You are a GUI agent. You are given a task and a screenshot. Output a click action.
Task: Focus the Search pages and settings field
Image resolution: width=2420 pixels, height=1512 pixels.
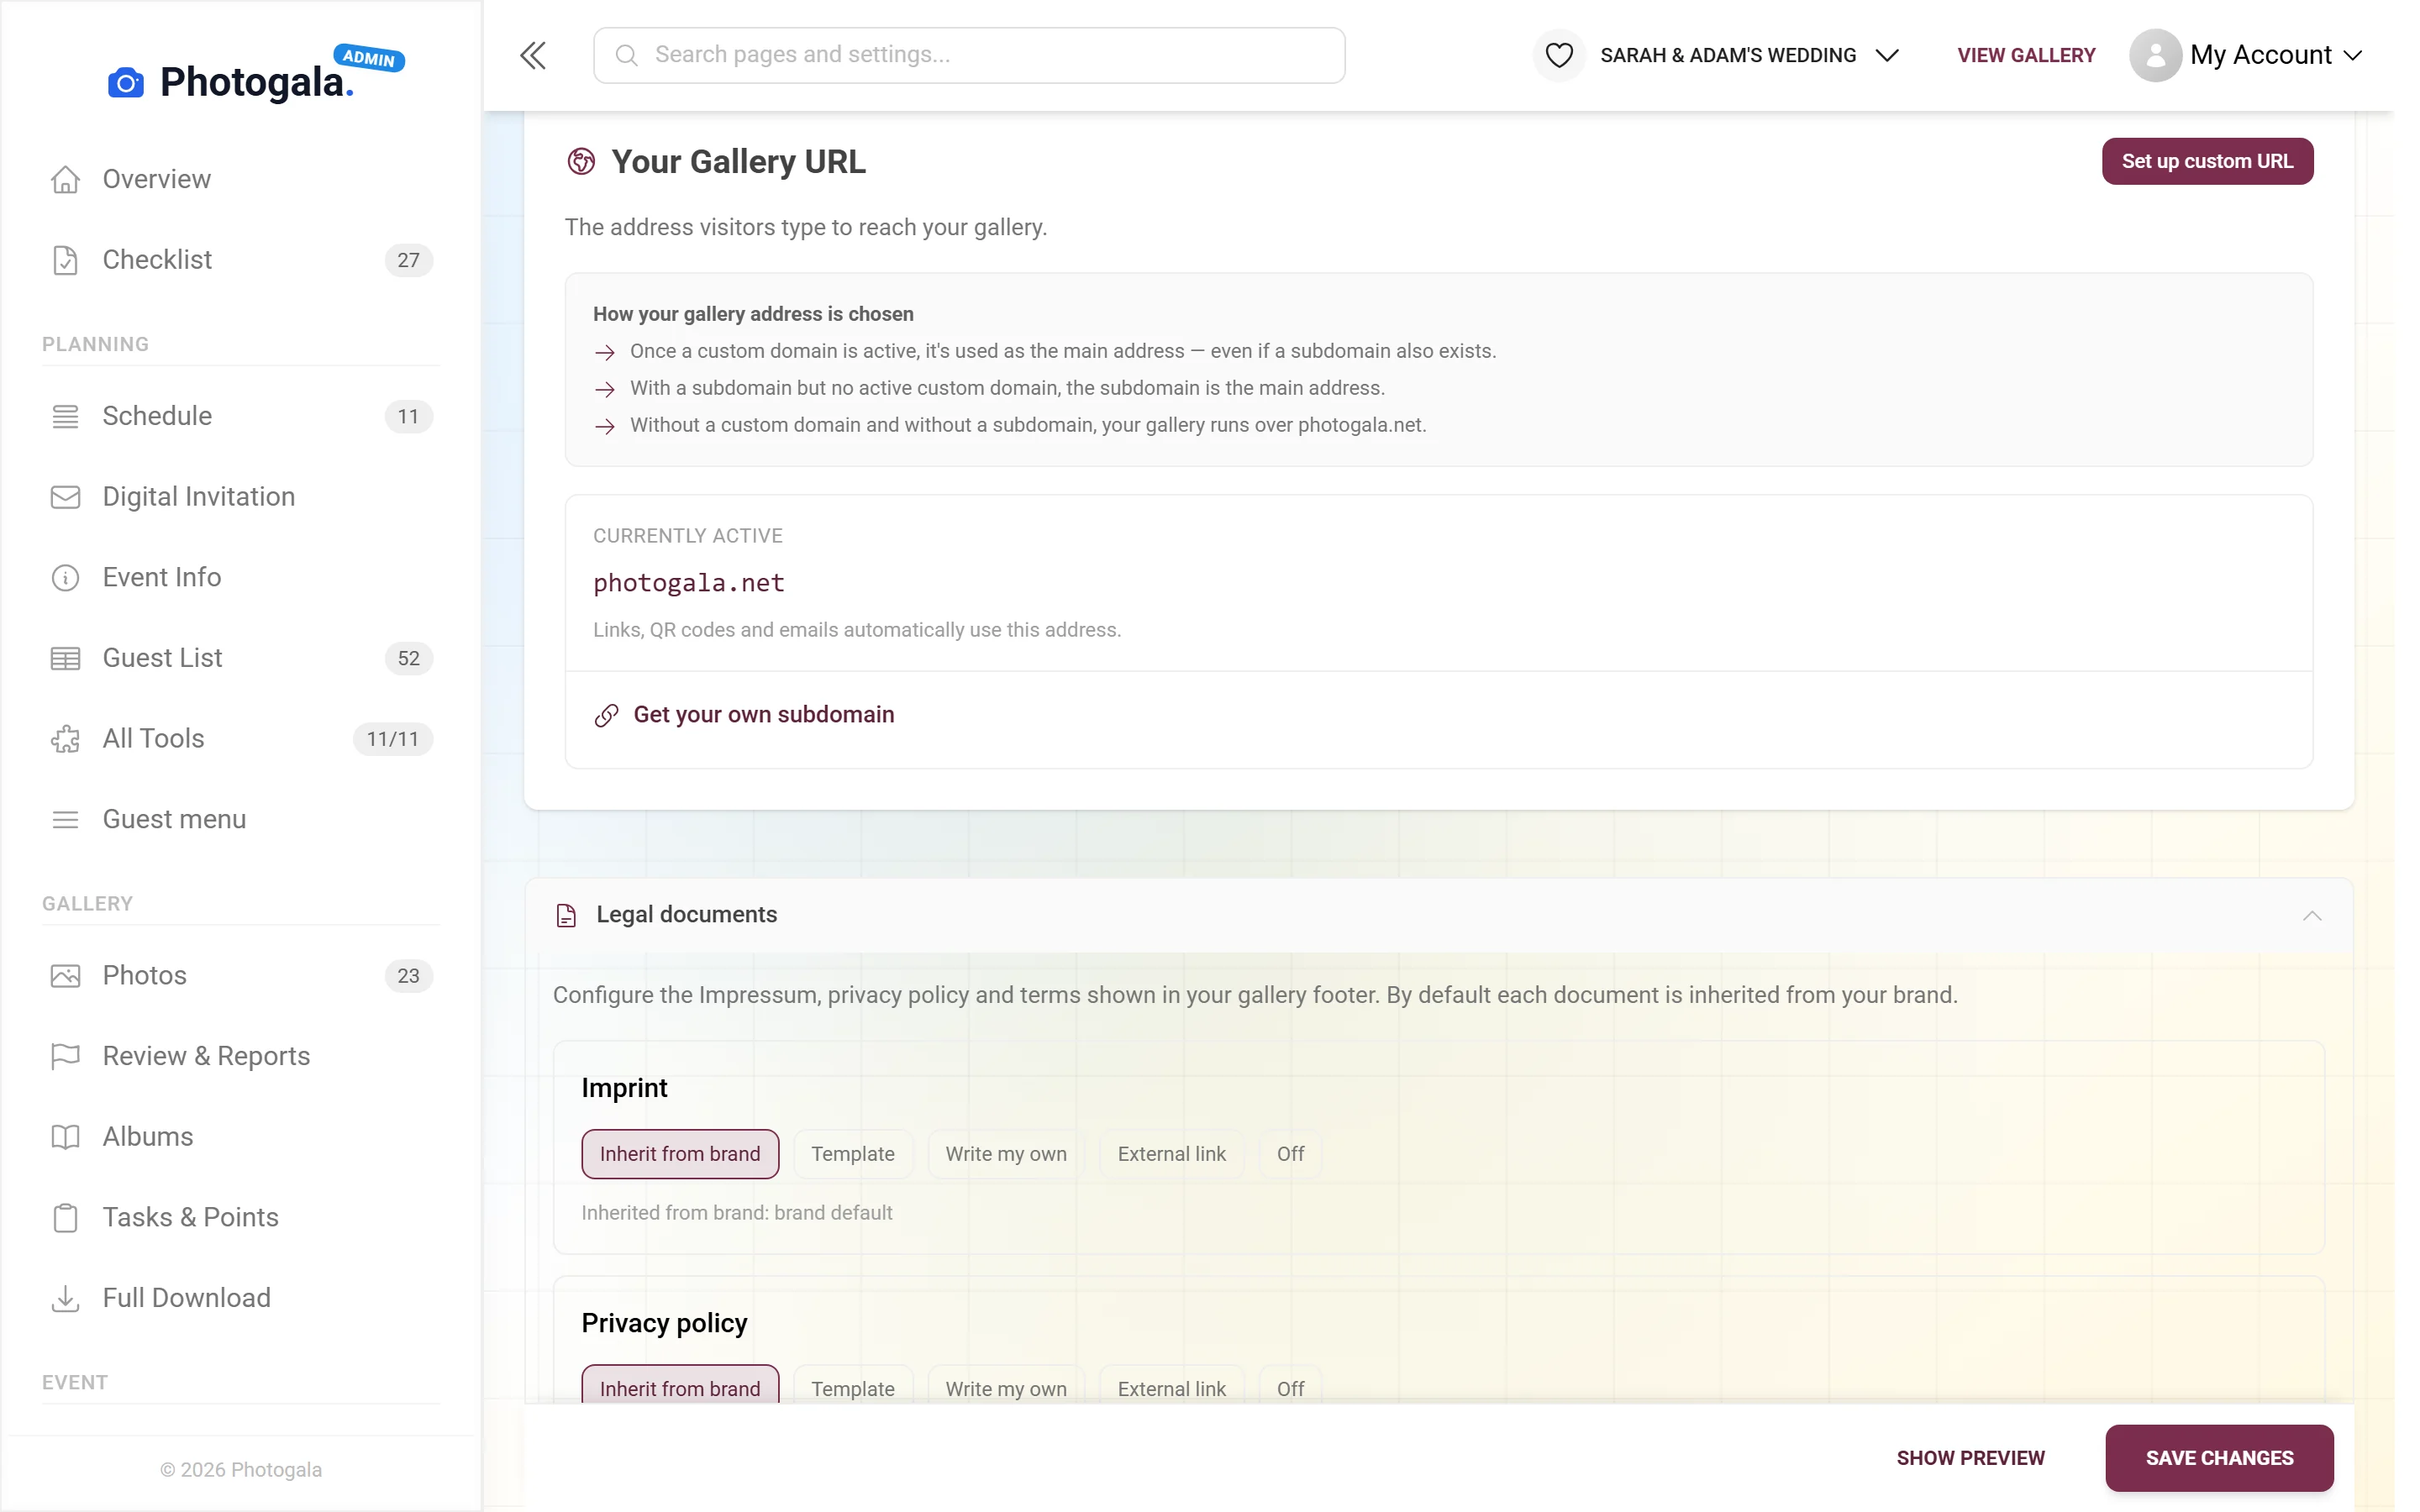968,55
